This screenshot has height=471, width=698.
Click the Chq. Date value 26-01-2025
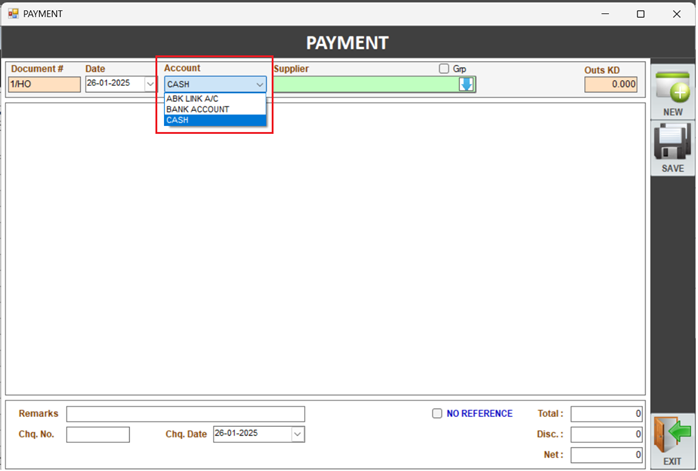(x=236, y=433)
